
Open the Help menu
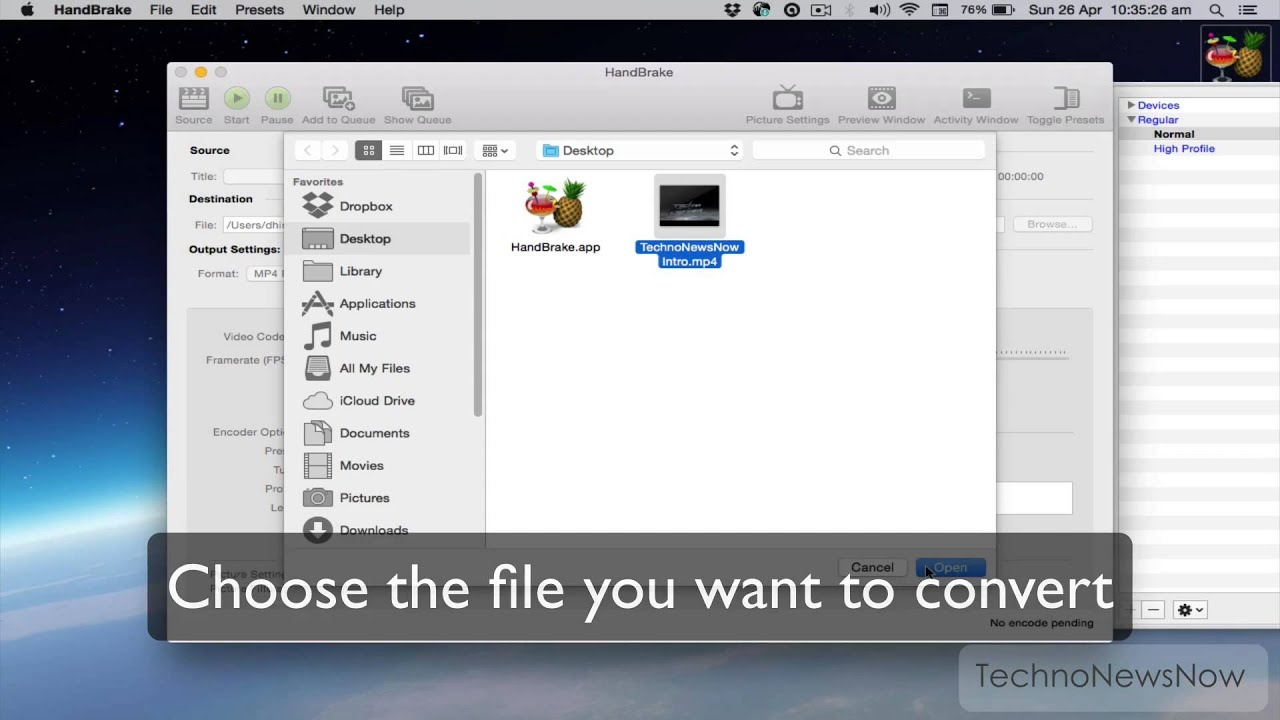(x=389, y=10)
